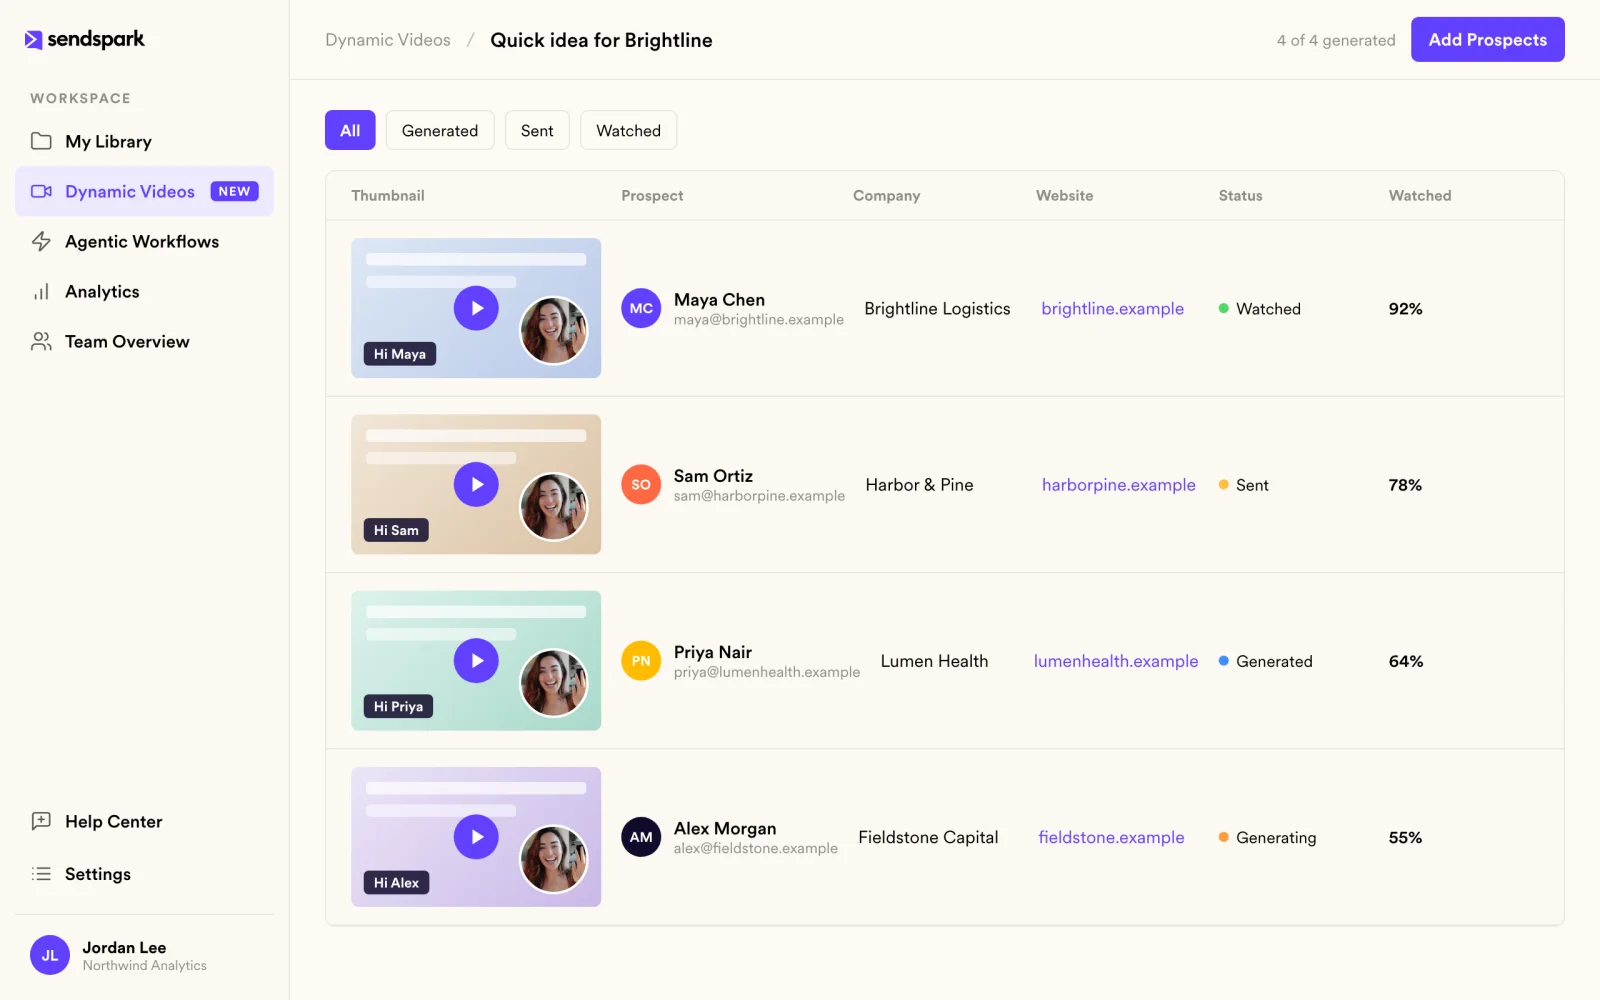Click the Team Overview people icon
1600x1000 pixels.
(41, 341)
